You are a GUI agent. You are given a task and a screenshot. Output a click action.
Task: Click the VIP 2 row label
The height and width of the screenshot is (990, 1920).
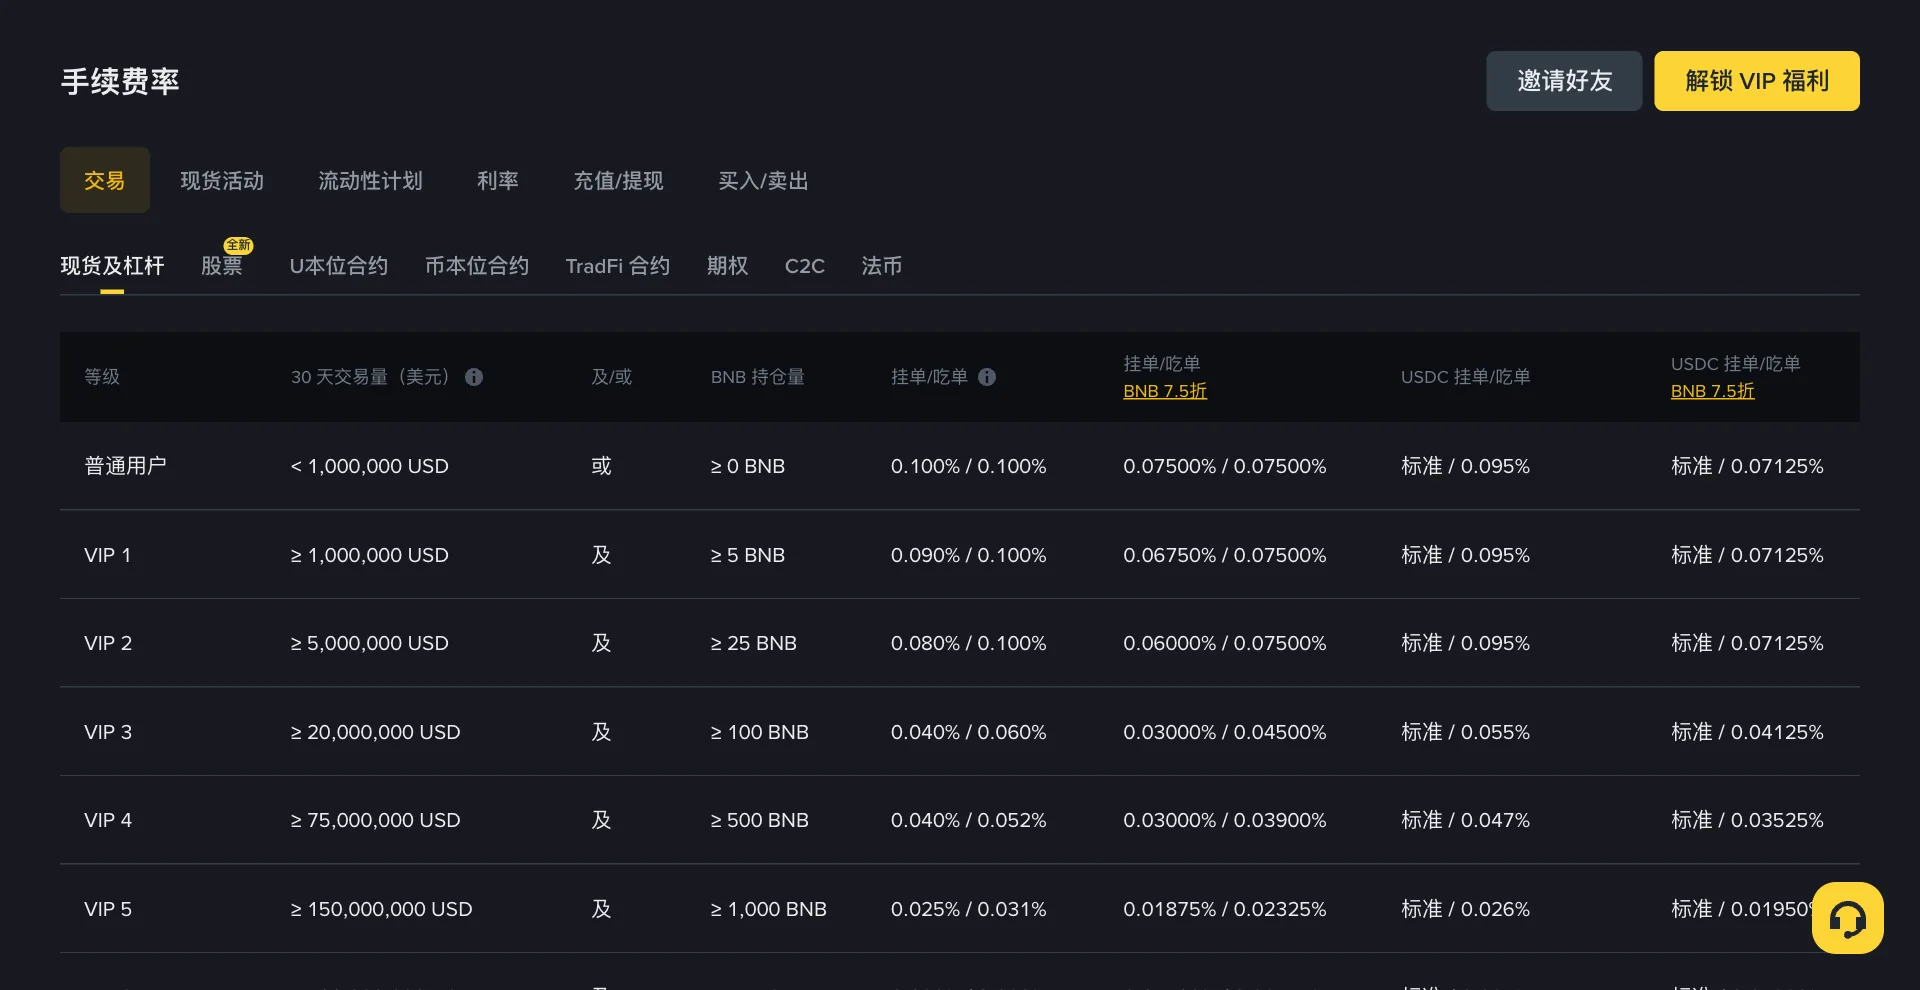108,643
